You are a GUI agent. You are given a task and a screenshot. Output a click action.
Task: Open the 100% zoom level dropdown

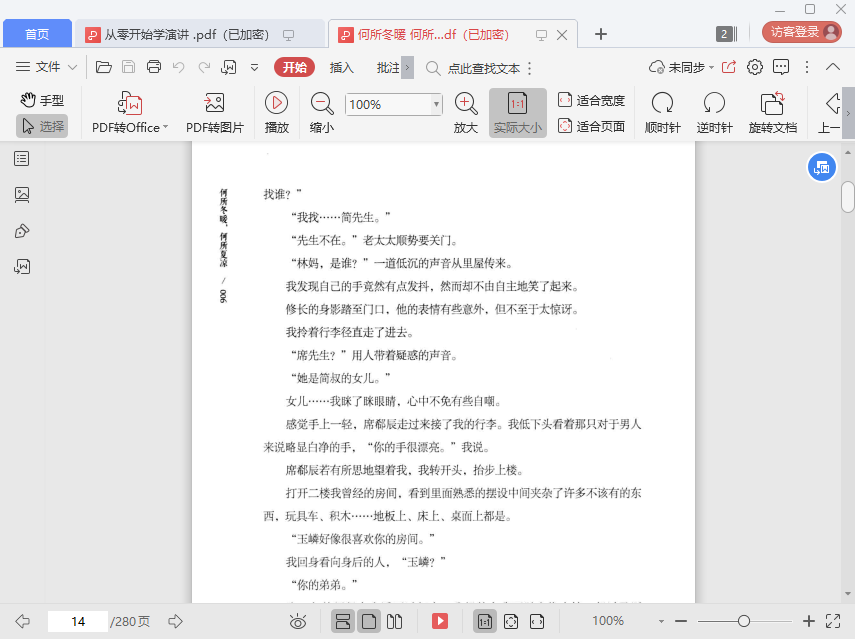tap(436, 104)
